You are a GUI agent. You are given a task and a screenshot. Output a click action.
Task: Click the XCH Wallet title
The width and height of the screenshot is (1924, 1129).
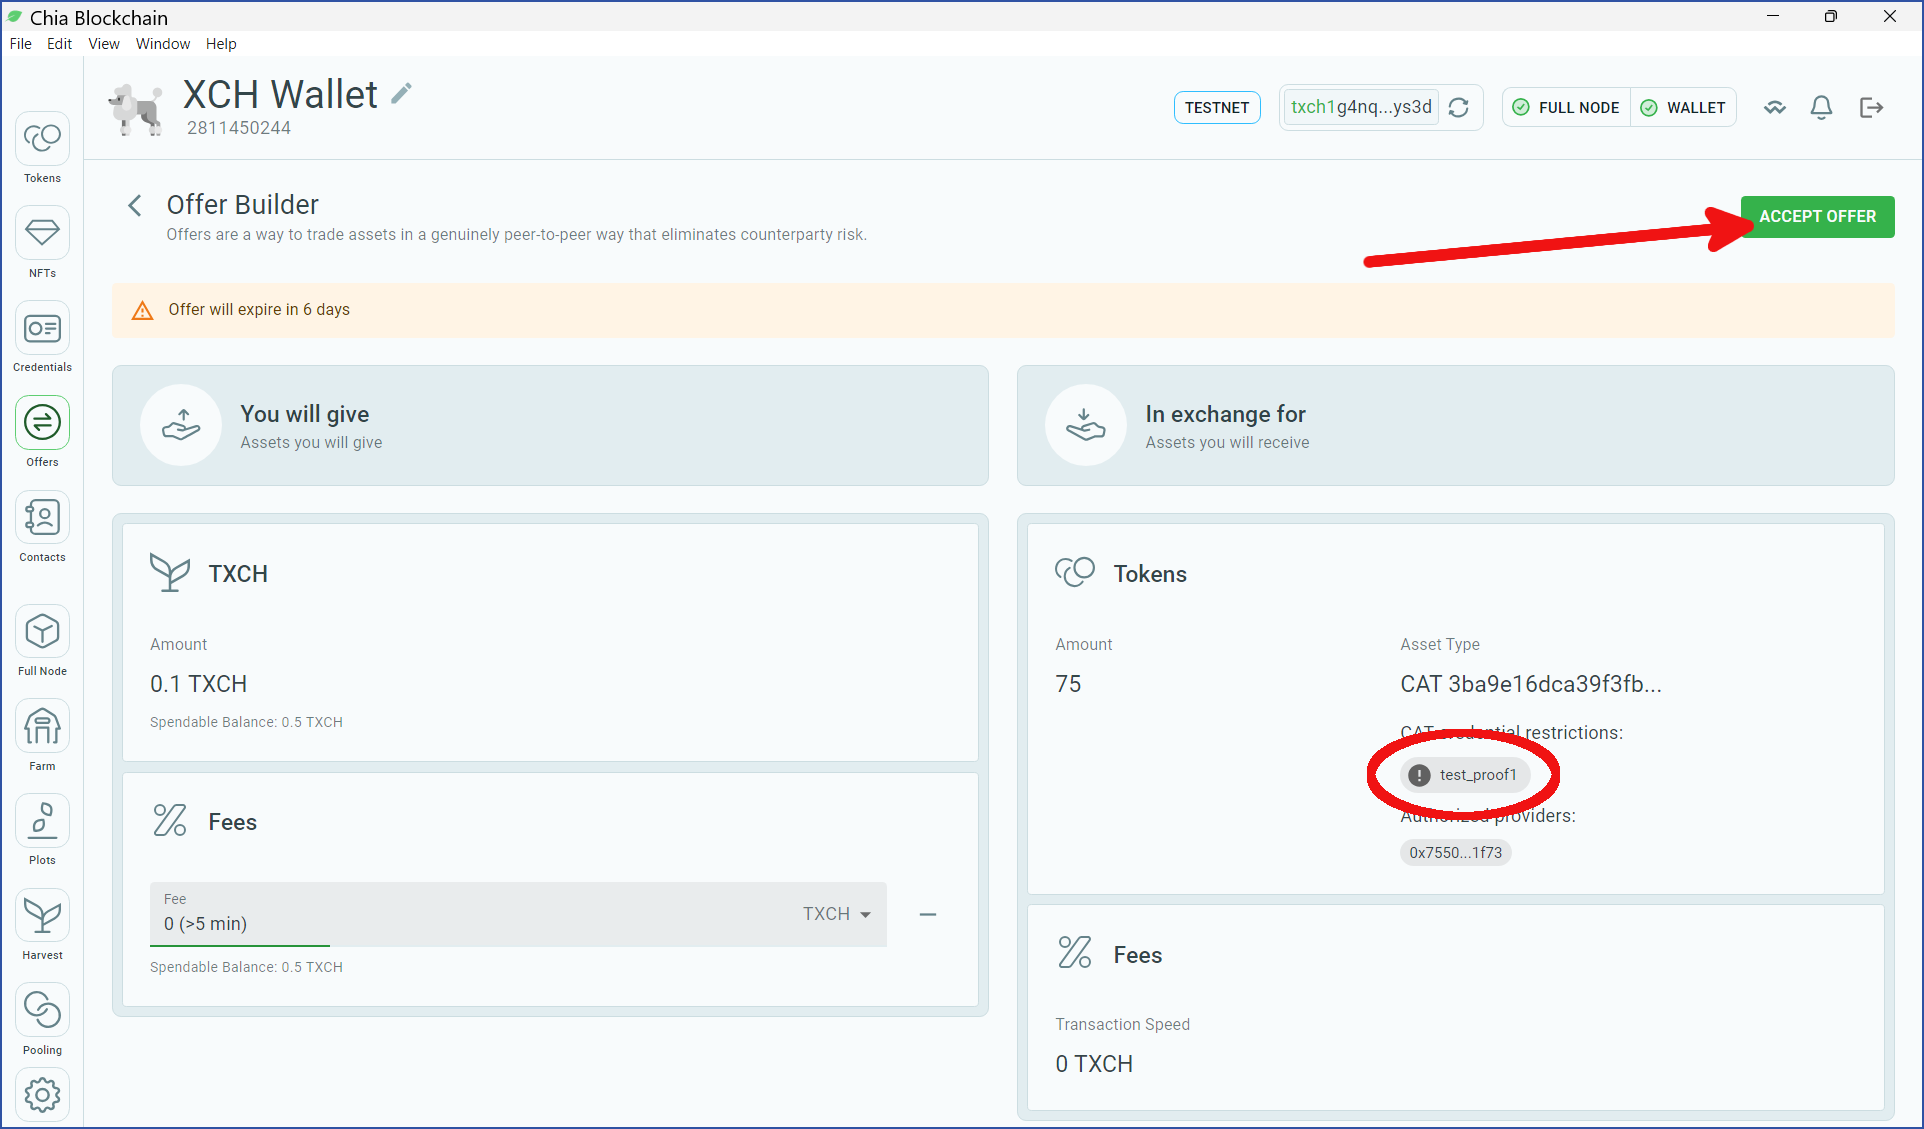point(280,94)
